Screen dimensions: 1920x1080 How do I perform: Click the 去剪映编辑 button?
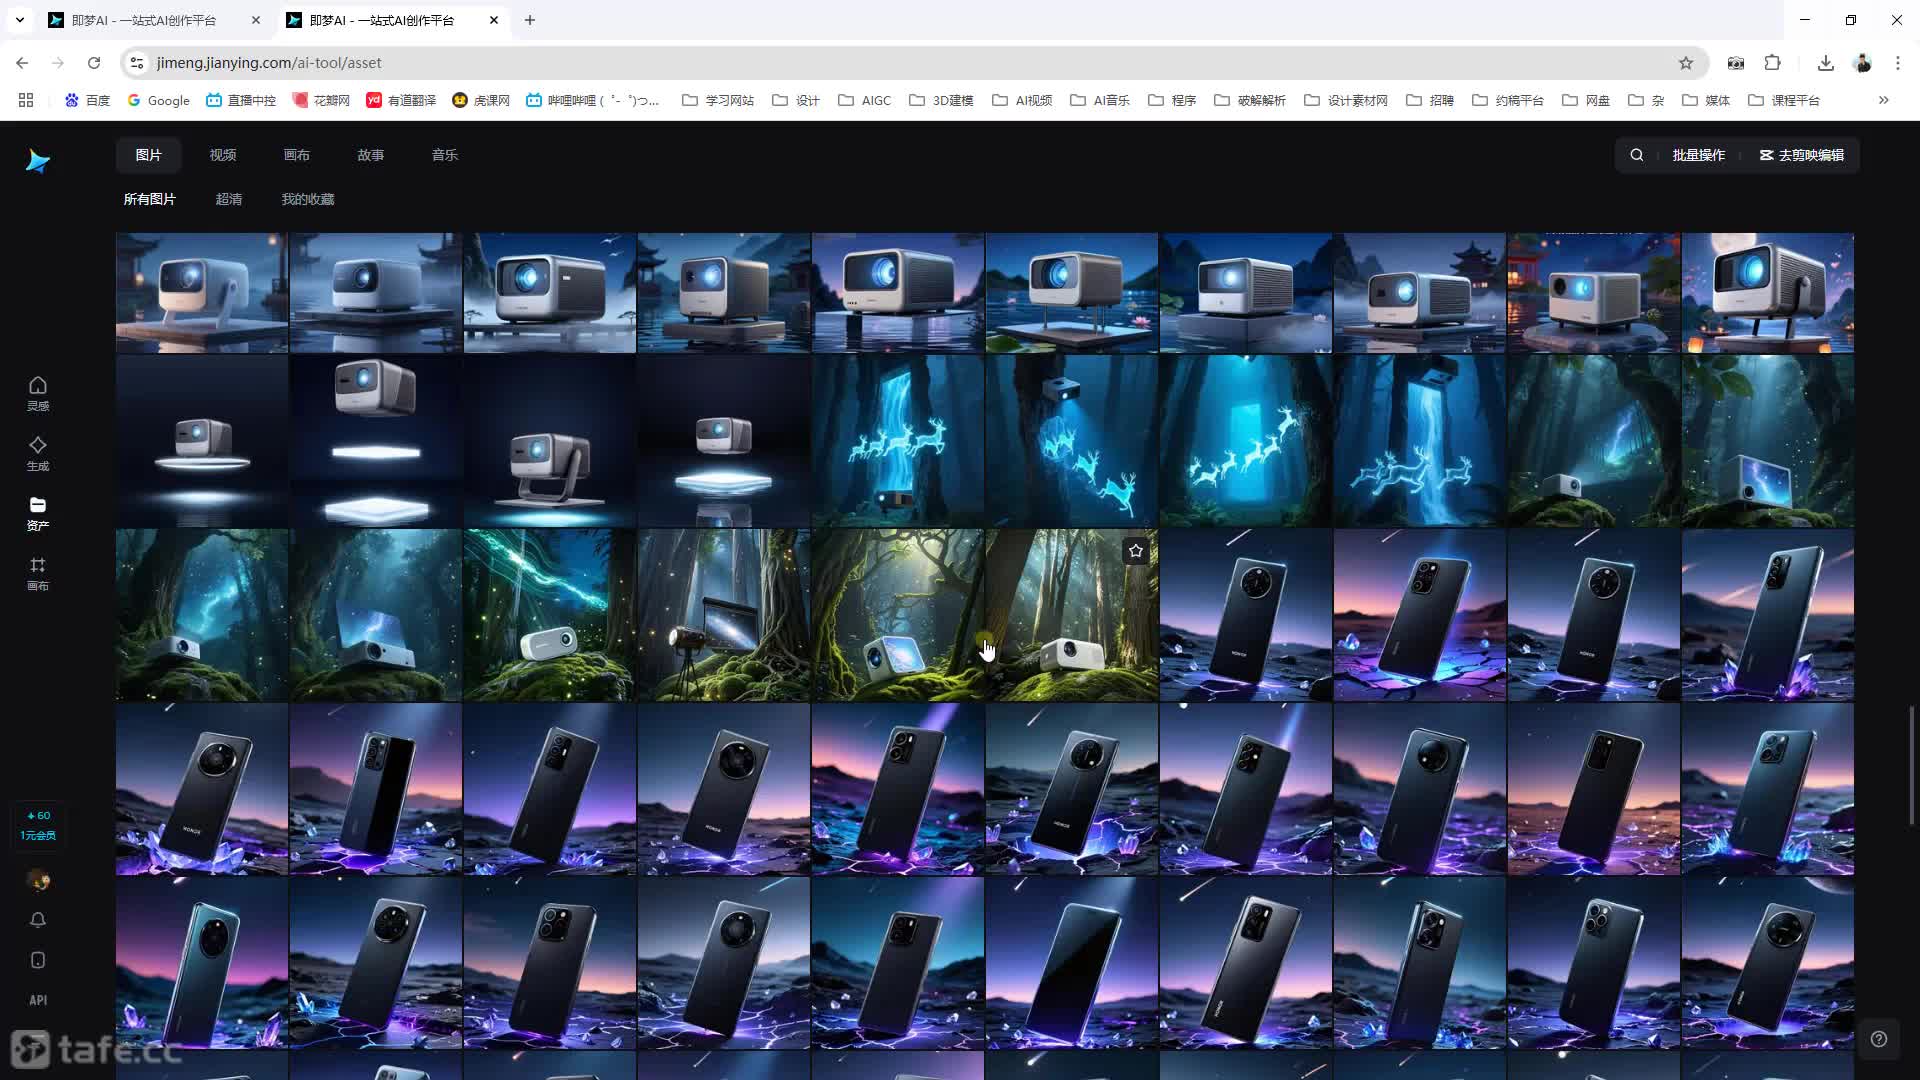click(x=1802, y=155)
